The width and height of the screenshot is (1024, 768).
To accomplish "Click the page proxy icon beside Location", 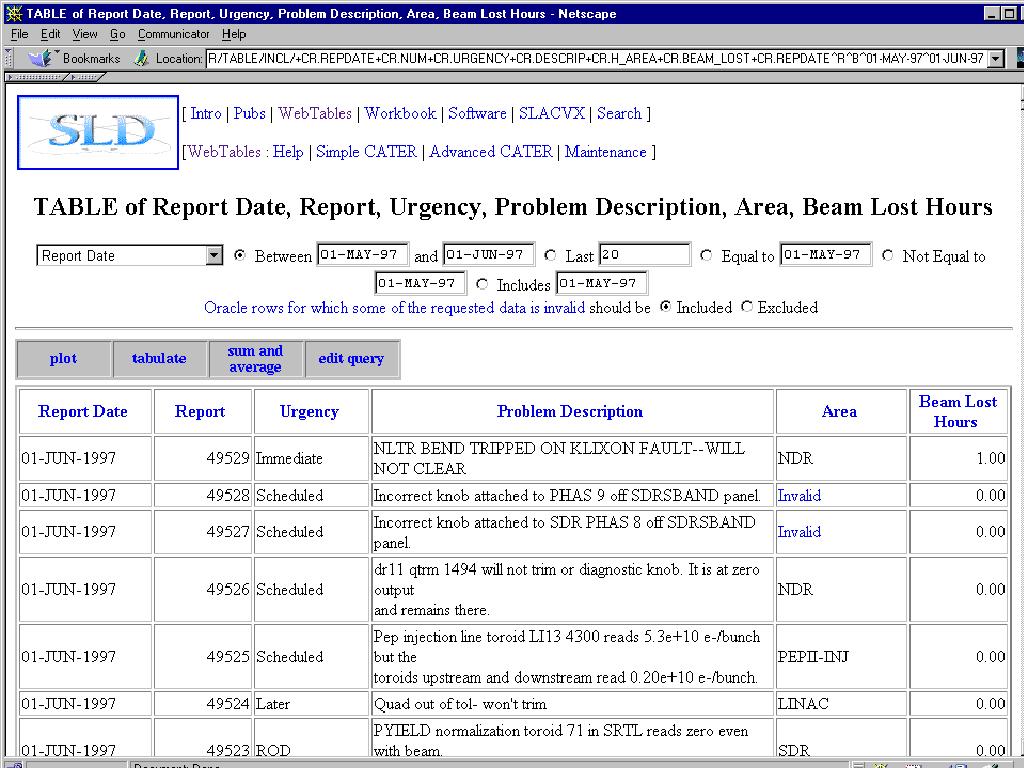I will 144,58.
